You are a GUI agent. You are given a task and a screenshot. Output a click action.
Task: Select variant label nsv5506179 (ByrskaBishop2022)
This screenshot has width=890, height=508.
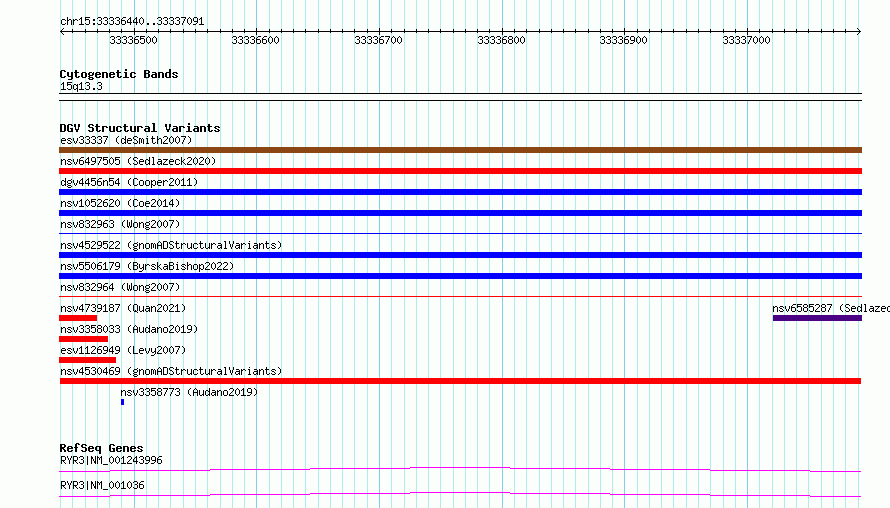pos(147,266)
